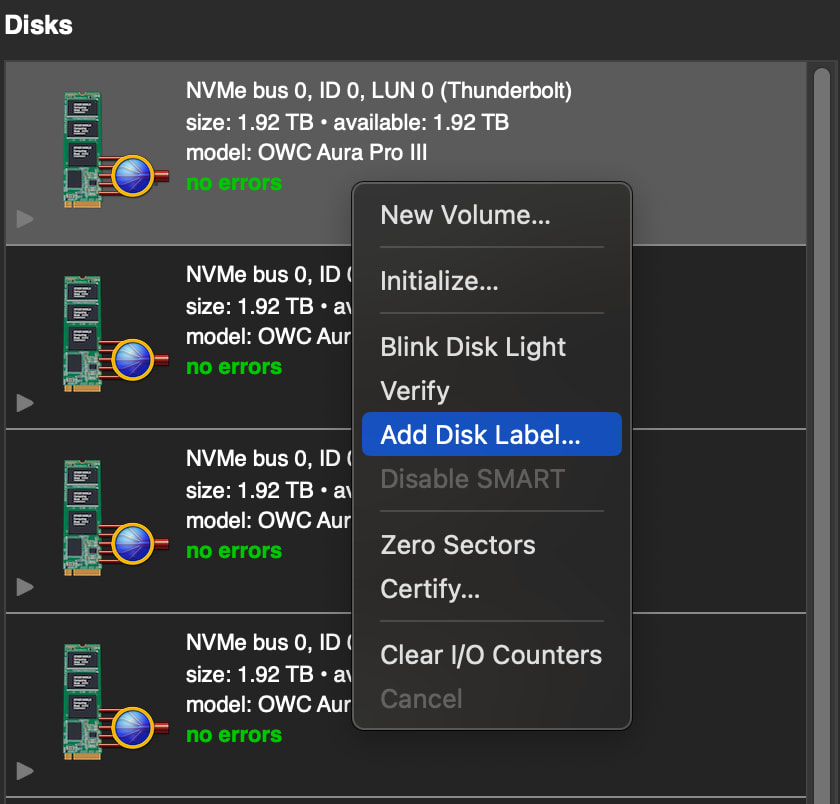840x804 pixels.
Task: Click the fourth disk's green no errors status
Action: pos(234,735)
